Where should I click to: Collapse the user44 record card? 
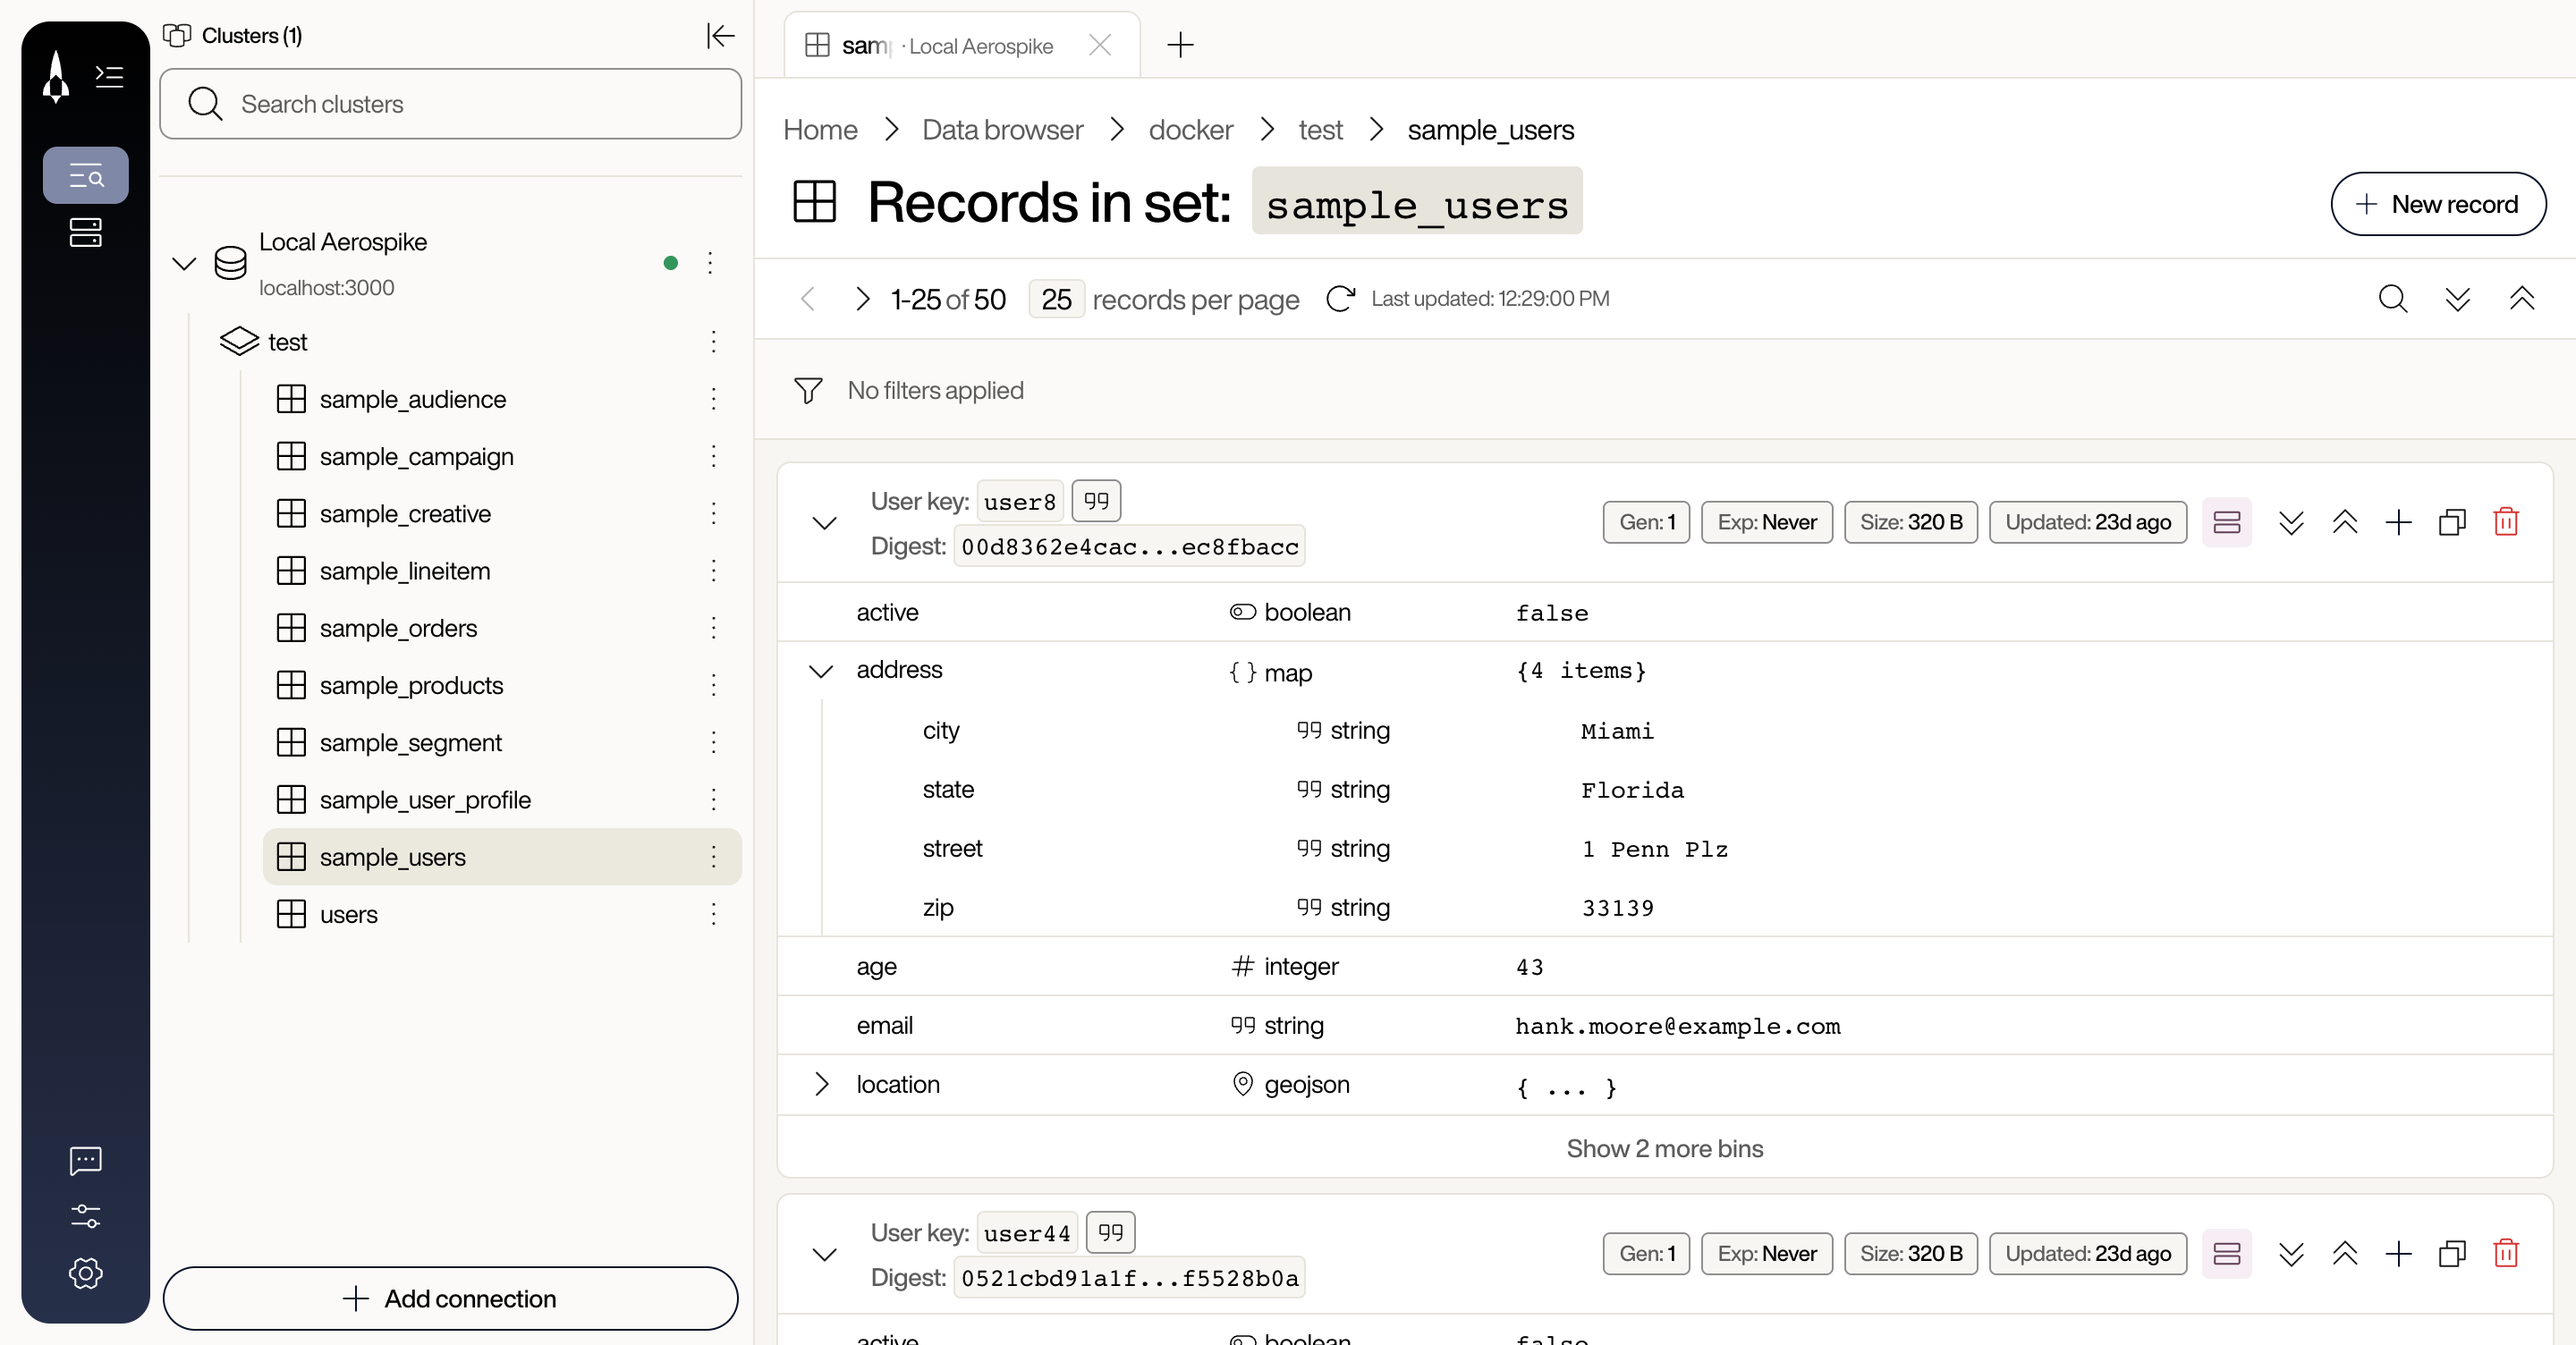(824, 1254)
